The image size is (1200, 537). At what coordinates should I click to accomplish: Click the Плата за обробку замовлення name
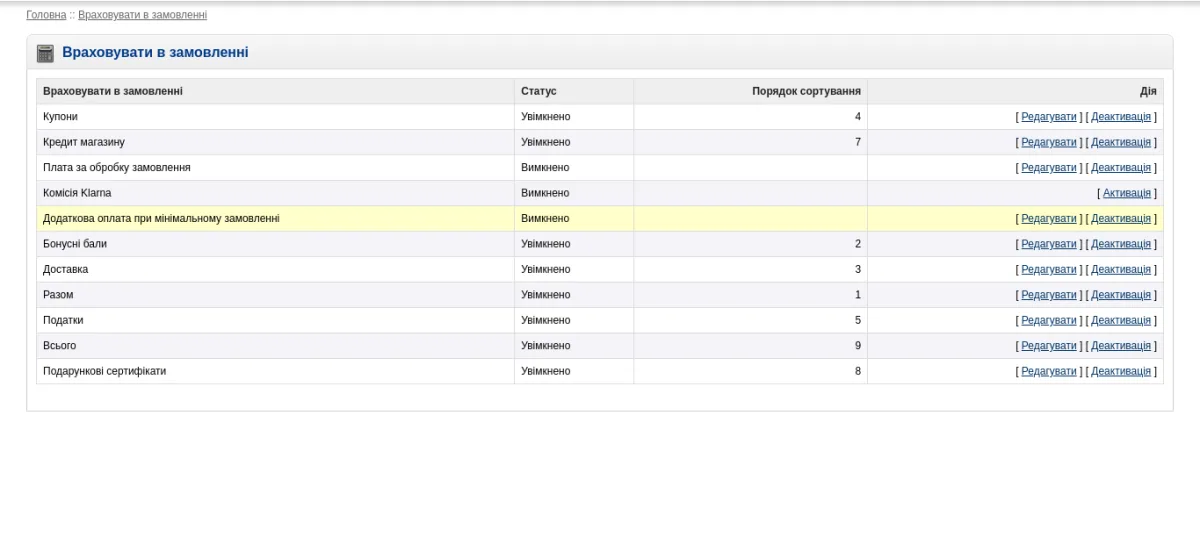click(x=117, y=168)
